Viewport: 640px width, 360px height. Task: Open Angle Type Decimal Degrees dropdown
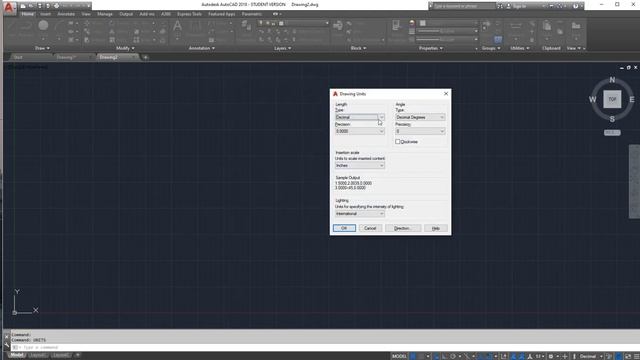(x=420, y=117)
